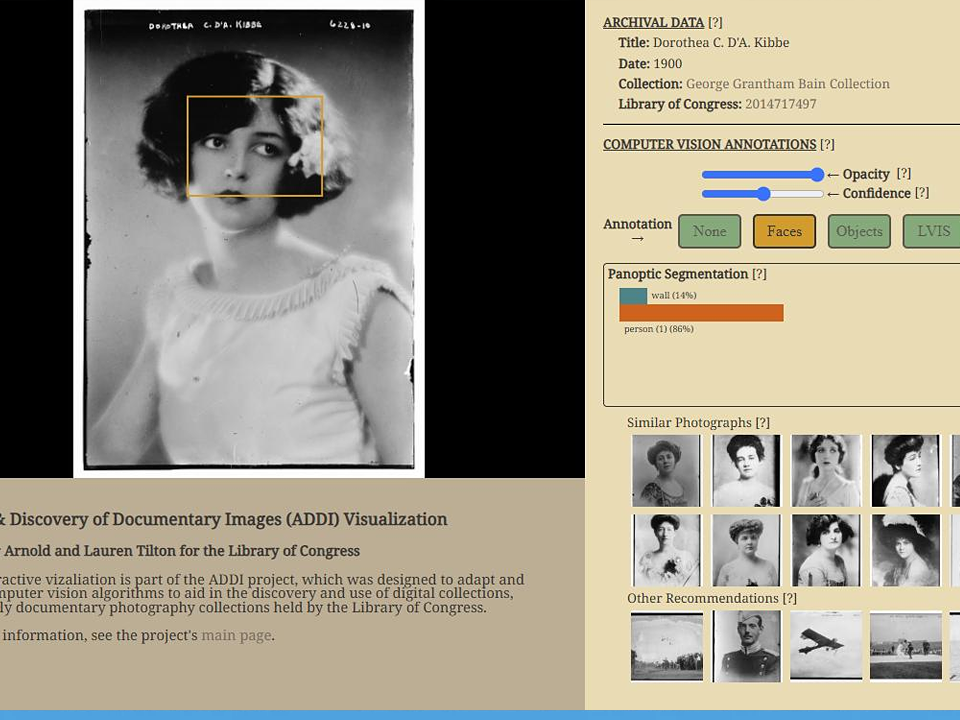This screenshot has width=960, height=720.
Task: Open the airplane recommendation thumbnail
Action: point(826,645)
